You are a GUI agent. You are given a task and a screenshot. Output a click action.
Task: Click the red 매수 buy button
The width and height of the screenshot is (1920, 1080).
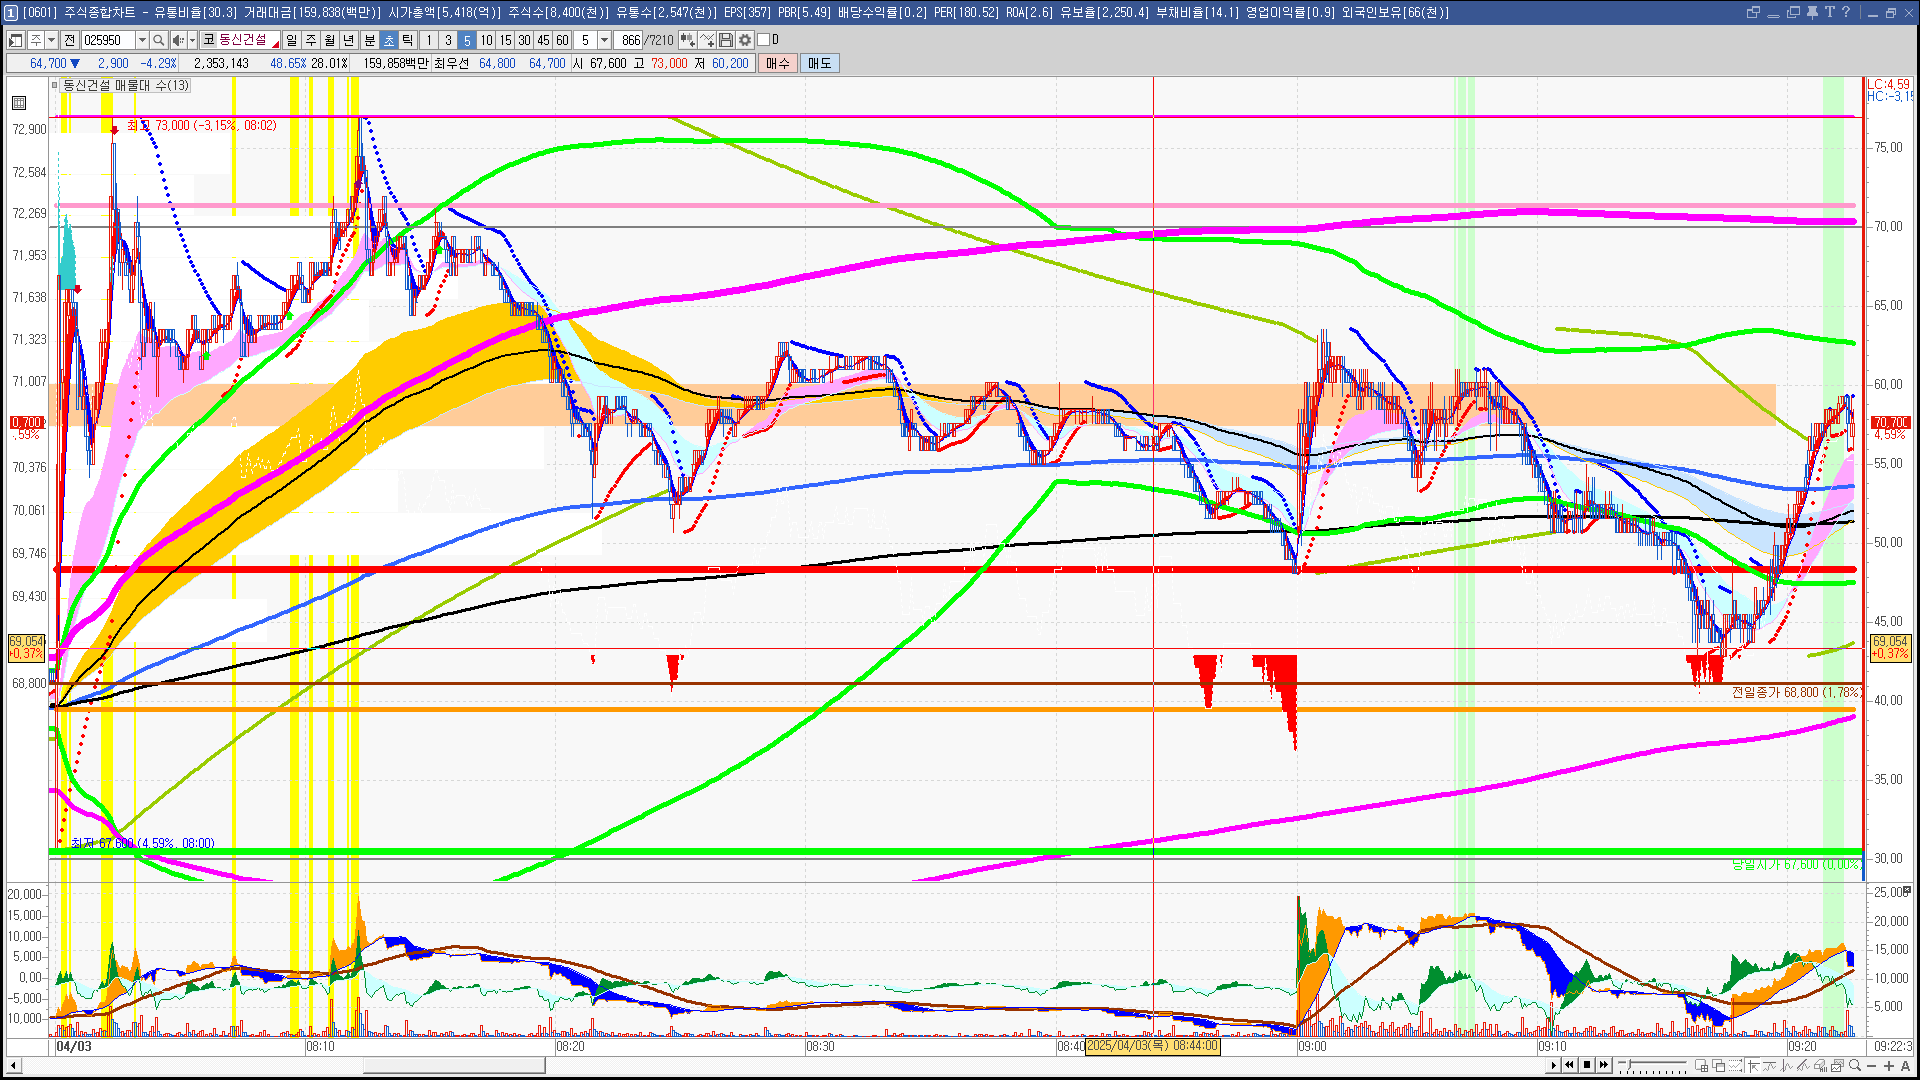tap(778, 63)
